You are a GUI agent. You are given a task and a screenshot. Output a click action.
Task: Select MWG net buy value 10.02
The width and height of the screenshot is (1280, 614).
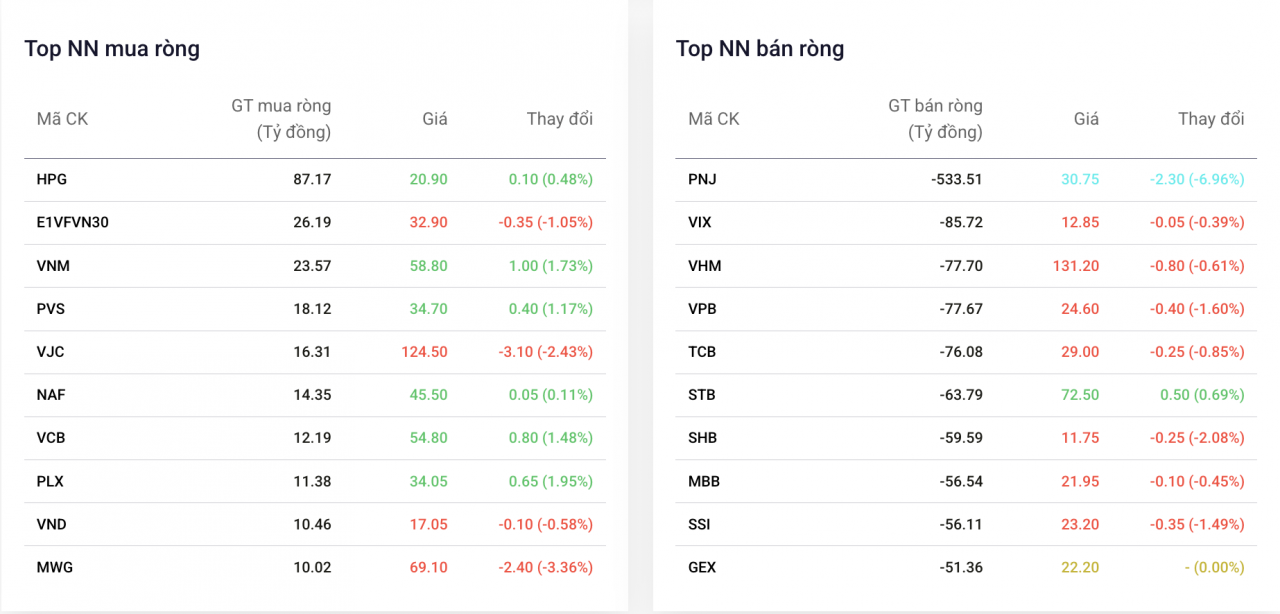(x=312, y=567)
